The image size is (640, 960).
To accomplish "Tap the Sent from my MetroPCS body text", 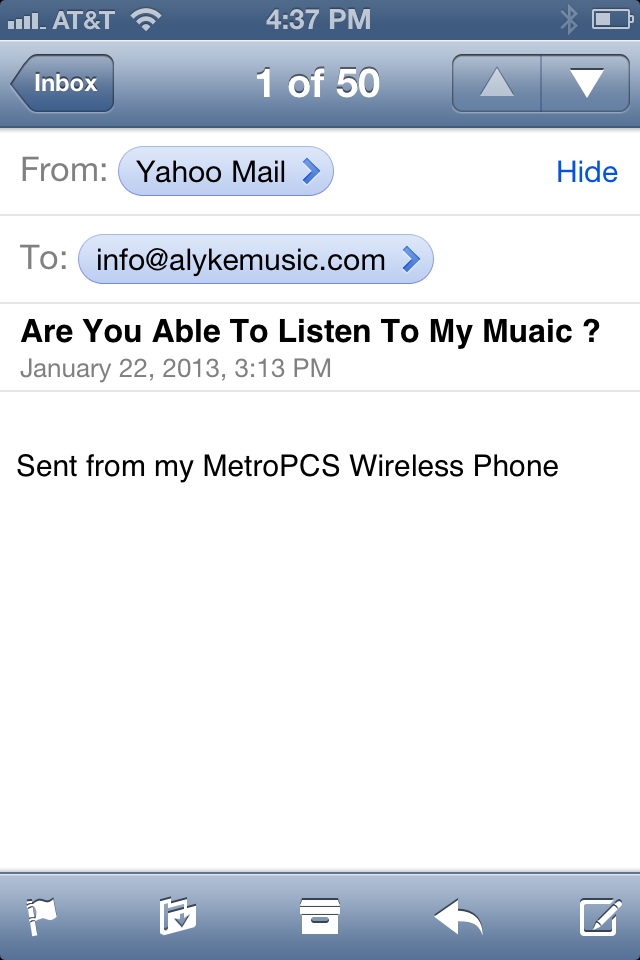I will [x=287, y=466].
